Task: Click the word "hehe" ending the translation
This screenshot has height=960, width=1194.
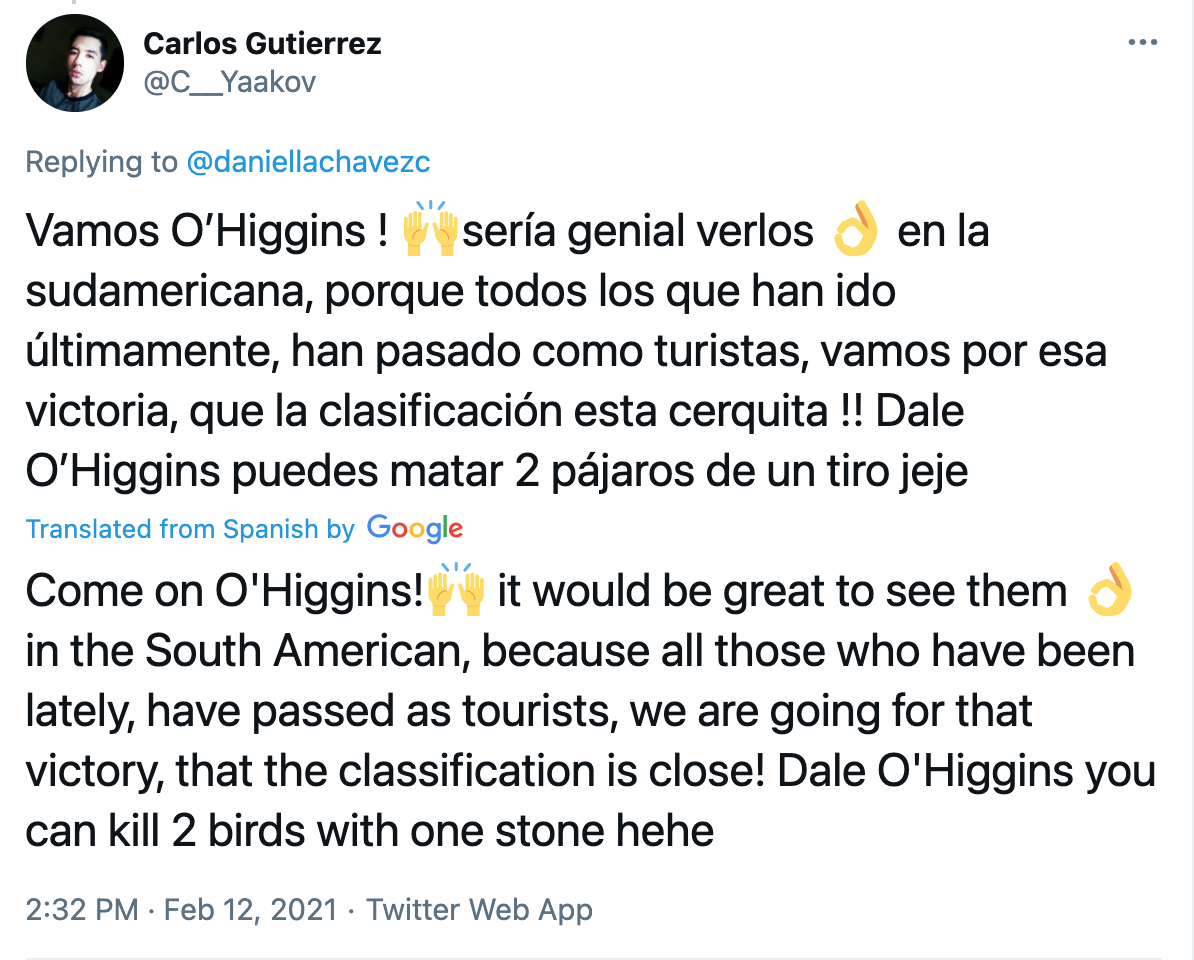Action: pyautogui.click(x=665, y=830)
